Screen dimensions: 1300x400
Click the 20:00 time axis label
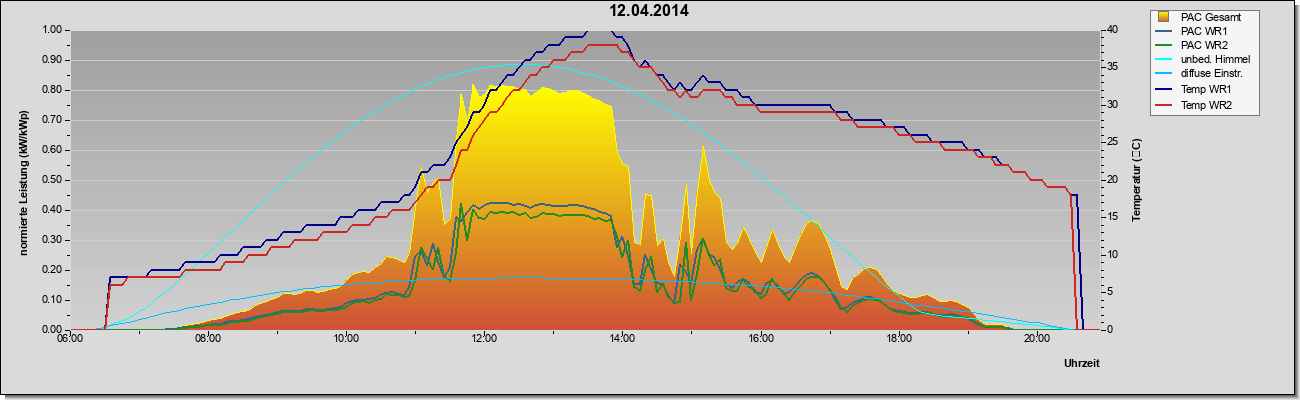(x=1036, y=338)
